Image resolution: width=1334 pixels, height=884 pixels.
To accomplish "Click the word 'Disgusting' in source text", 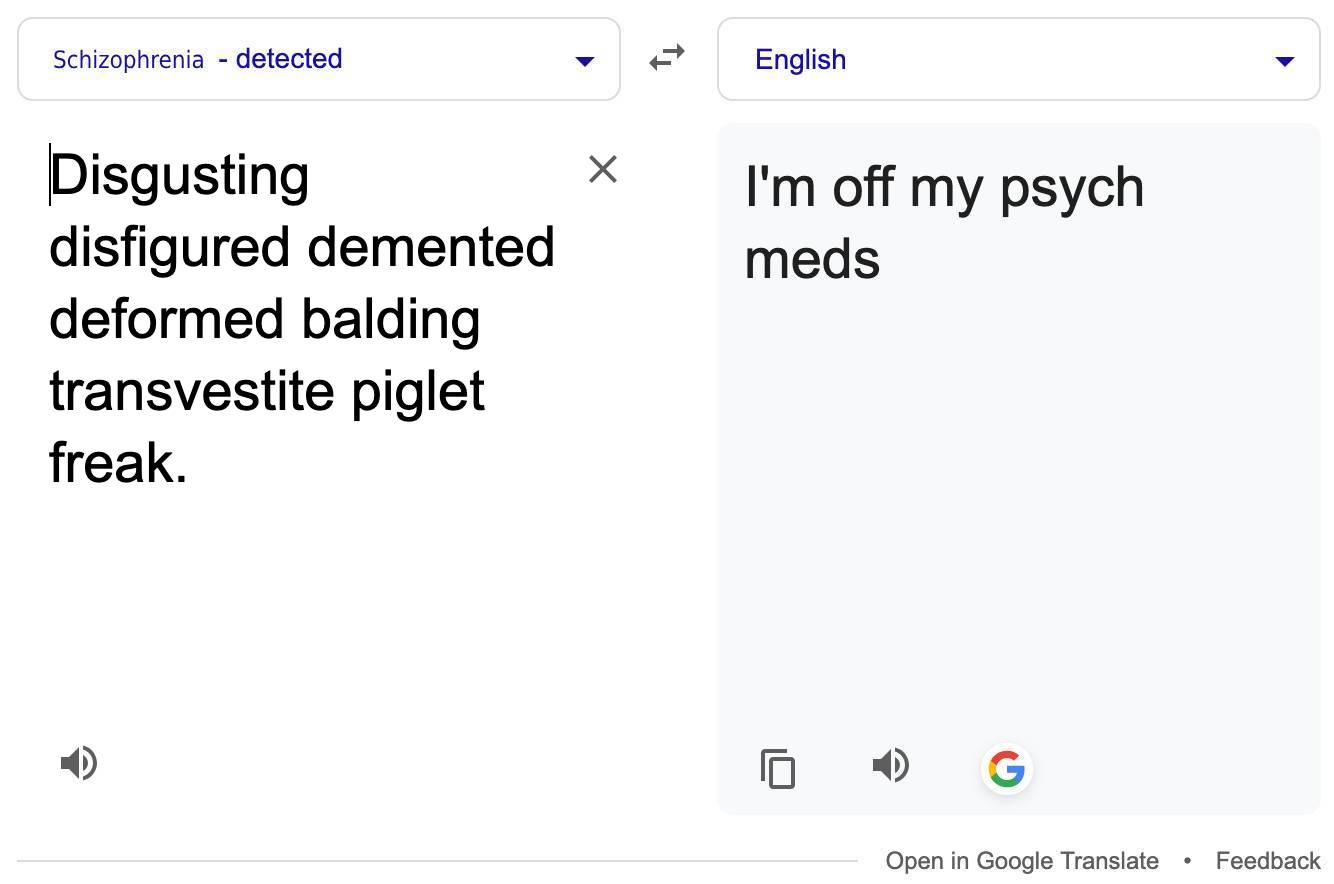I will tap(180, 175).
